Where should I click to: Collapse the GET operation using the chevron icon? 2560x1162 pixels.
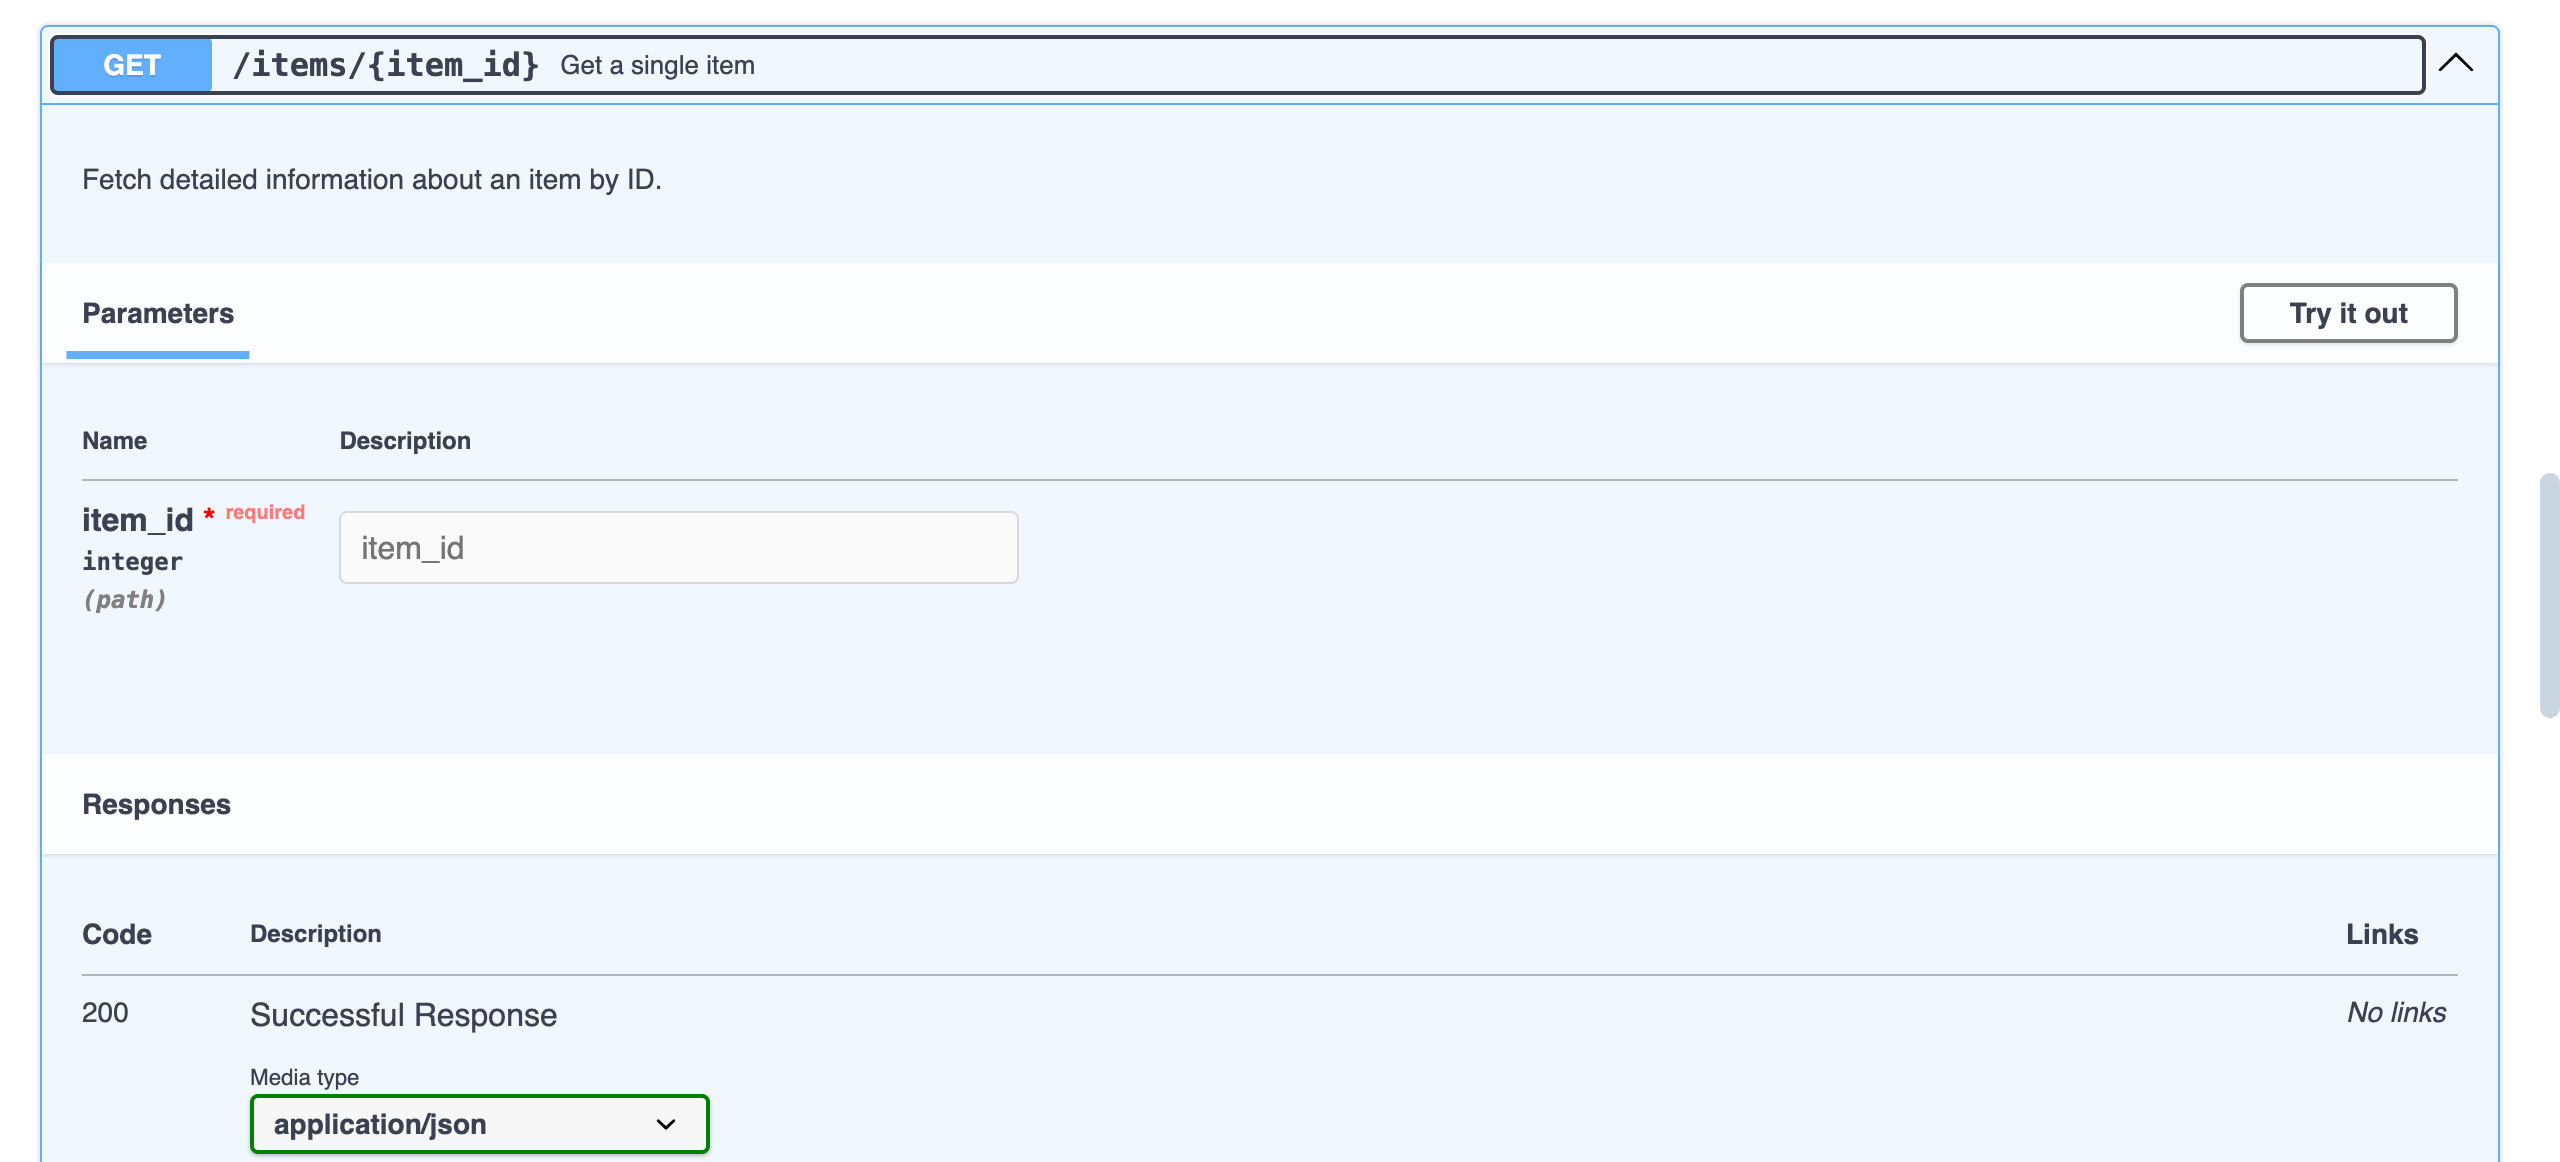point(2457,64)
